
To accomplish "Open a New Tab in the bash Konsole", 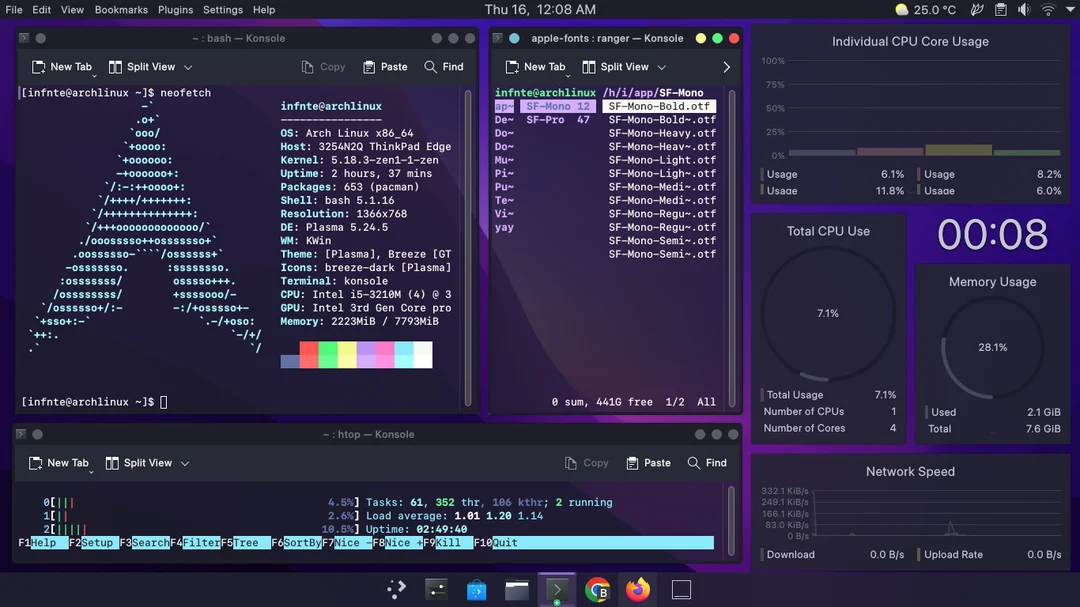I will click(x=62, y=66).
